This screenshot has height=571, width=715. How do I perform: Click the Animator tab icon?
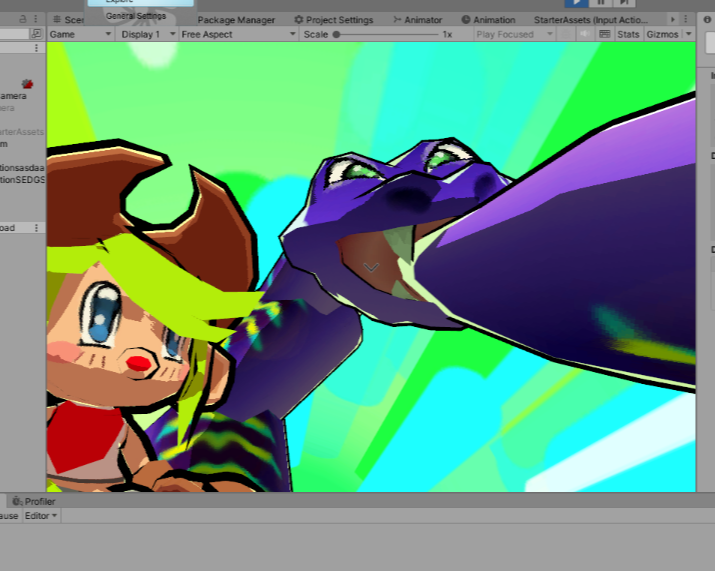point(397,20)
